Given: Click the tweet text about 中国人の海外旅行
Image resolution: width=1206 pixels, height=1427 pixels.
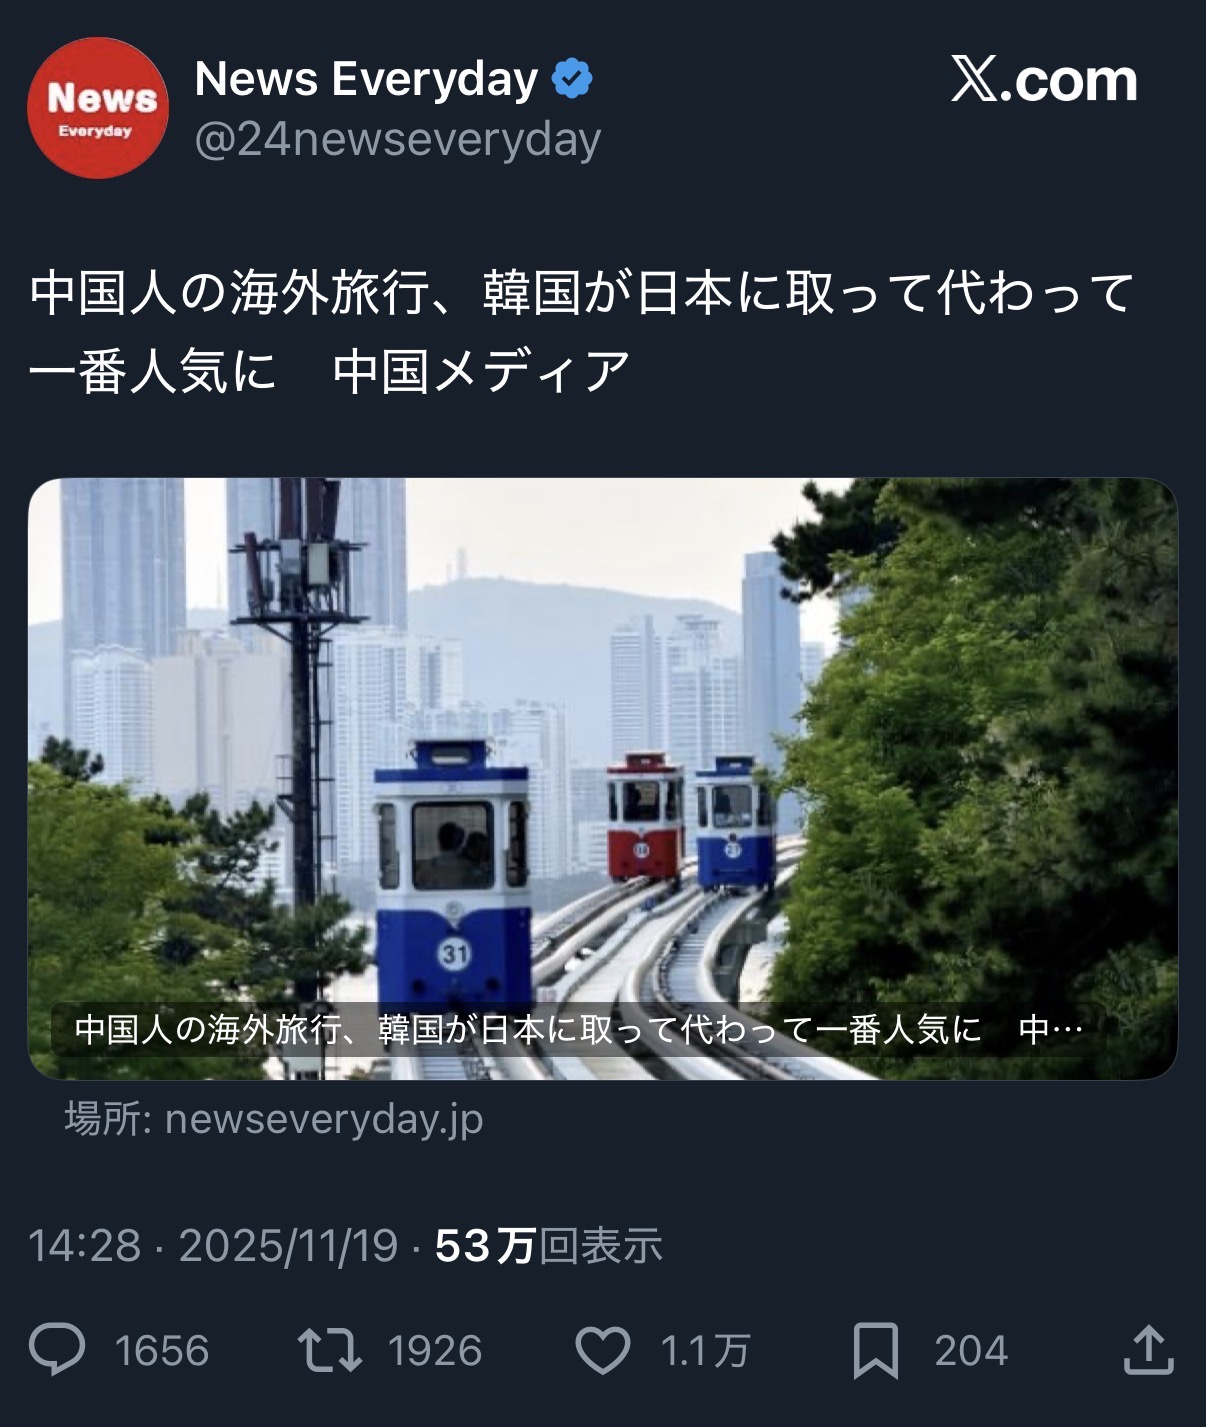Looking at the screenshot, I should (582, 332).
